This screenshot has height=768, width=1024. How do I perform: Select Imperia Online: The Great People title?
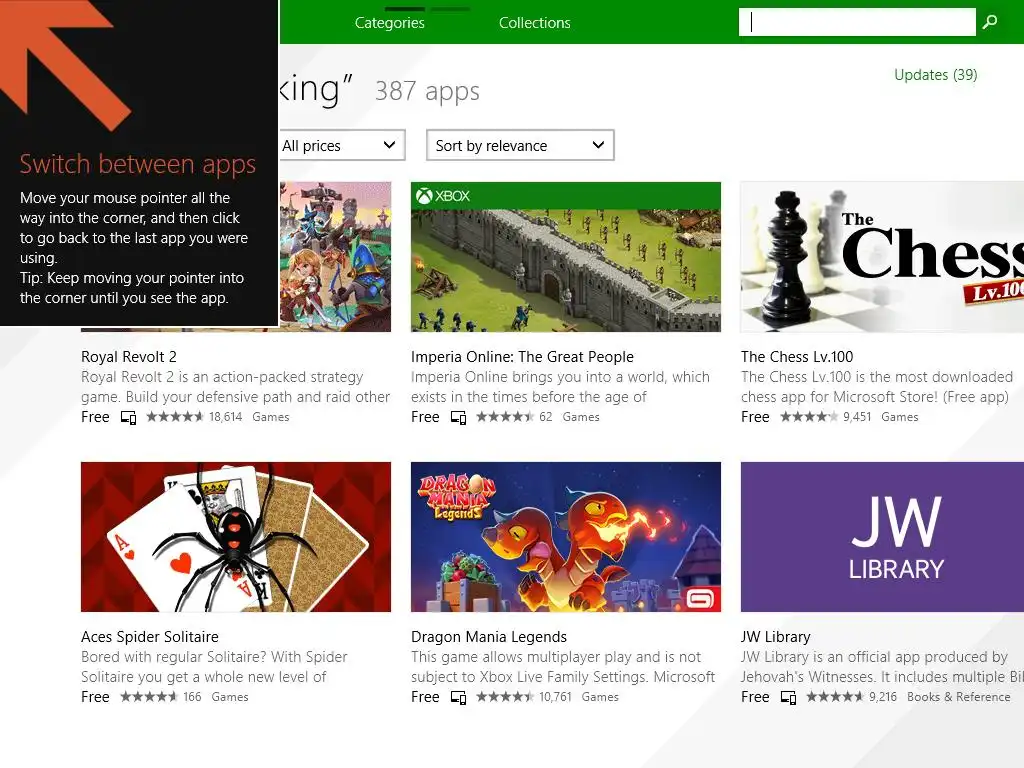coord(522,357)
